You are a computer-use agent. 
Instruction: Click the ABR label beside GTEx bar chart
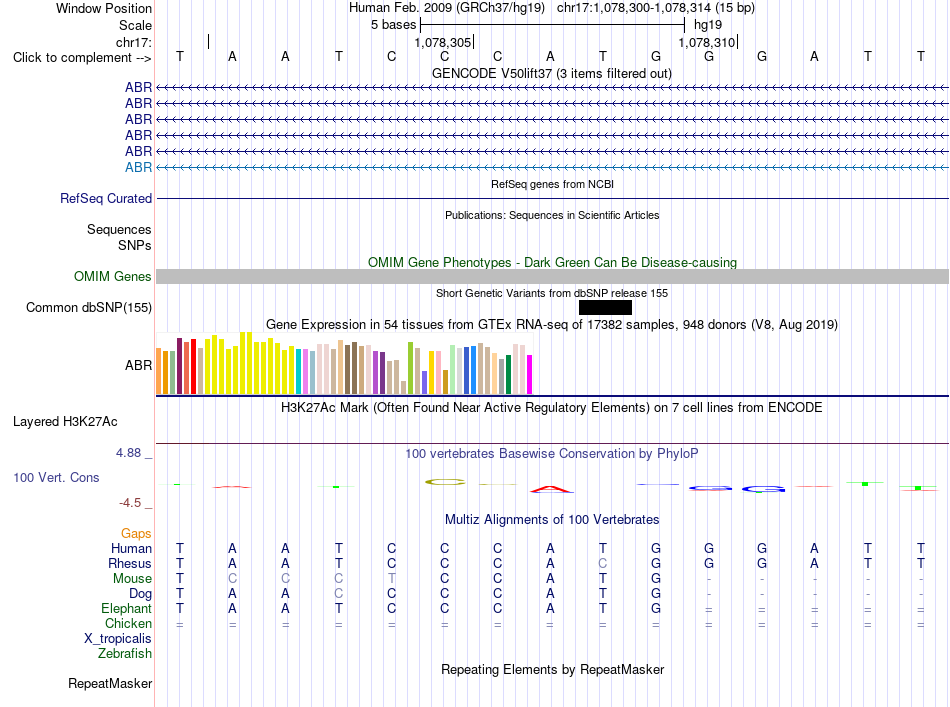[x=138, y=365]
